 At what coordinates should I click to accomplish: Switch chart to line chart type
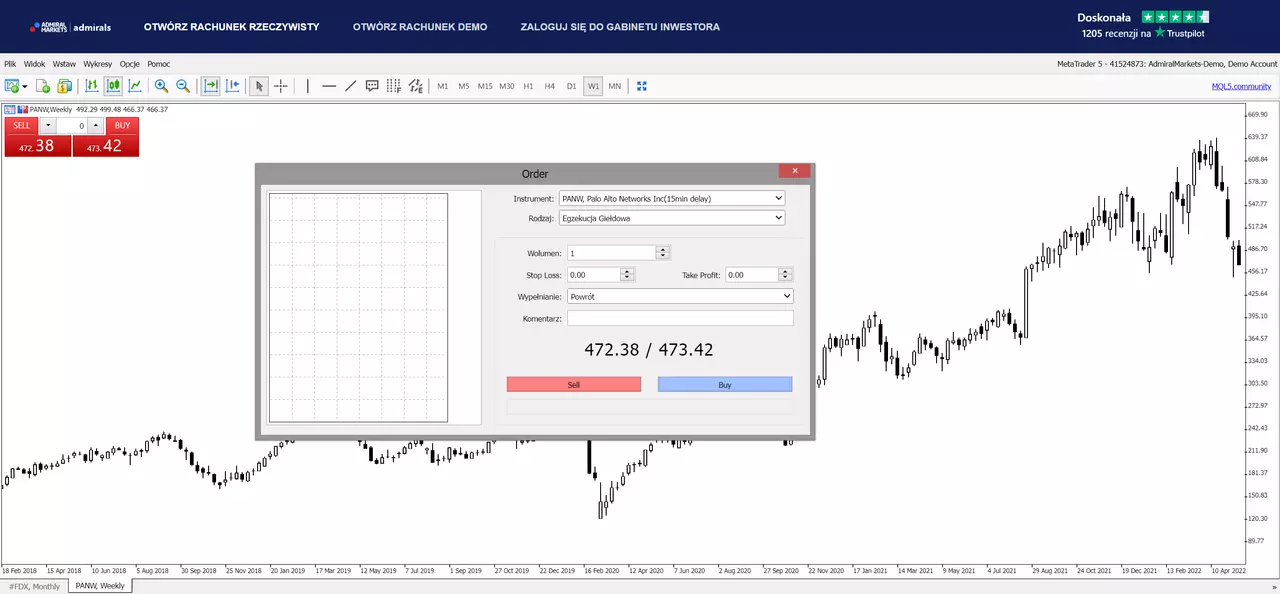click(135, 86)
